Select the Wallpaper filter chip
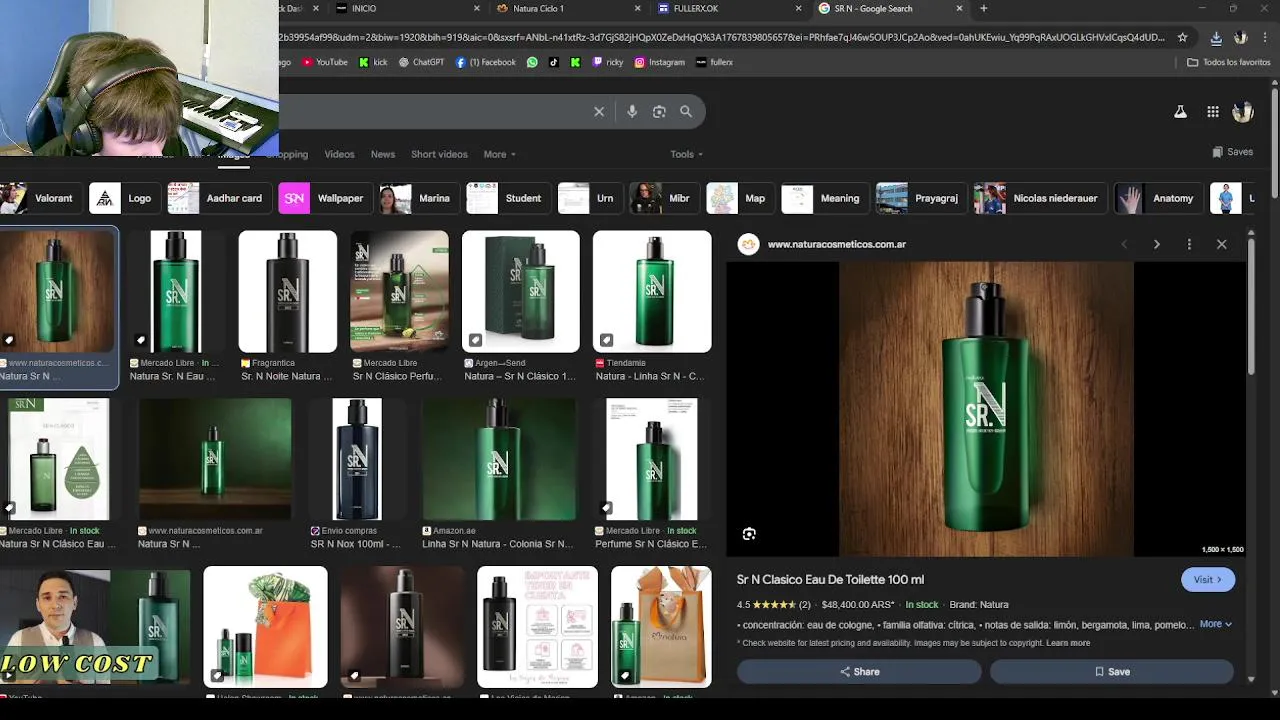 [x=324, y=198]
